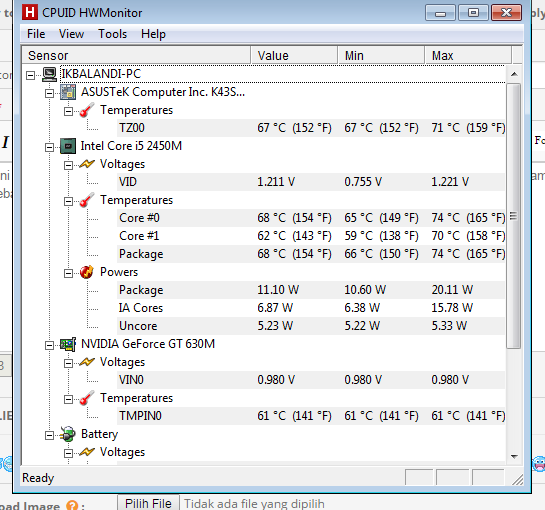
Task: Click the thermometer icon under ASUSTeK Temperatures
Action: [x=87, y=110]
